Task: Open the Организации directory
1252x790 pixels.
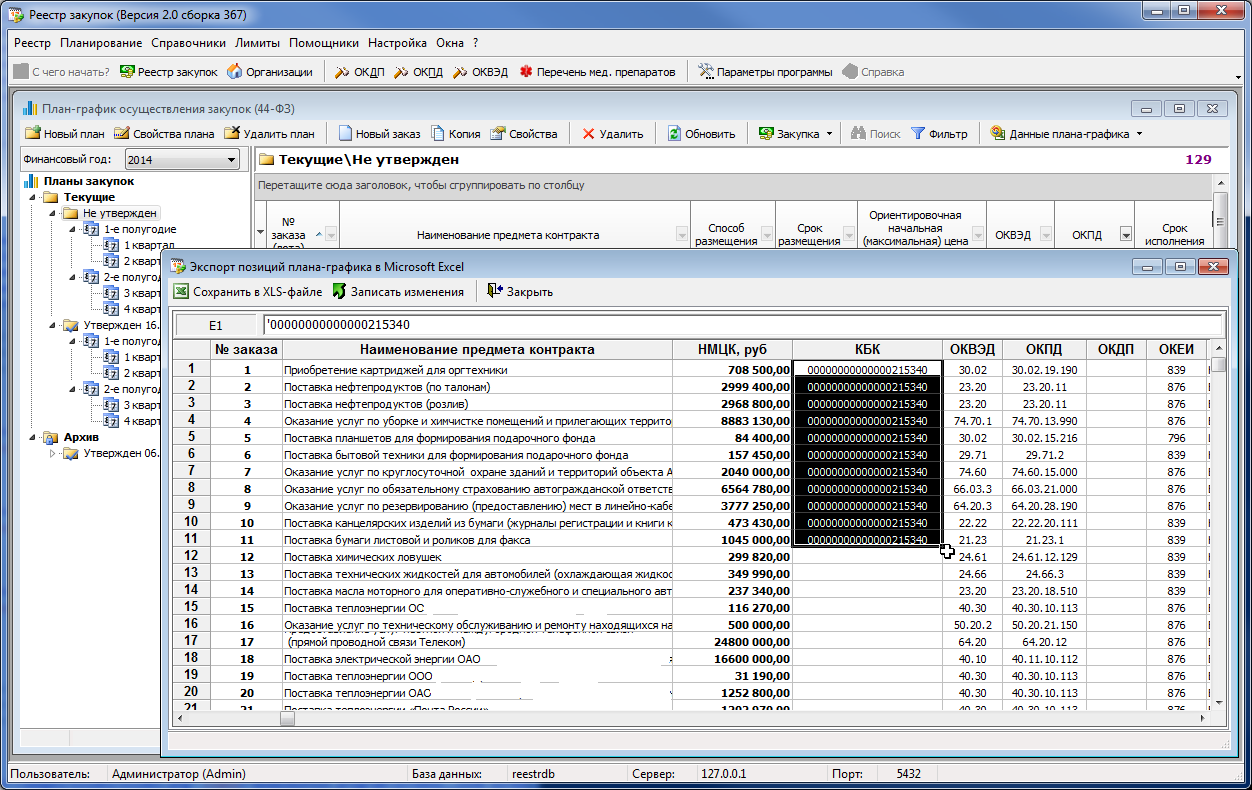Action: pyautogui.click(x=270, y=72)
